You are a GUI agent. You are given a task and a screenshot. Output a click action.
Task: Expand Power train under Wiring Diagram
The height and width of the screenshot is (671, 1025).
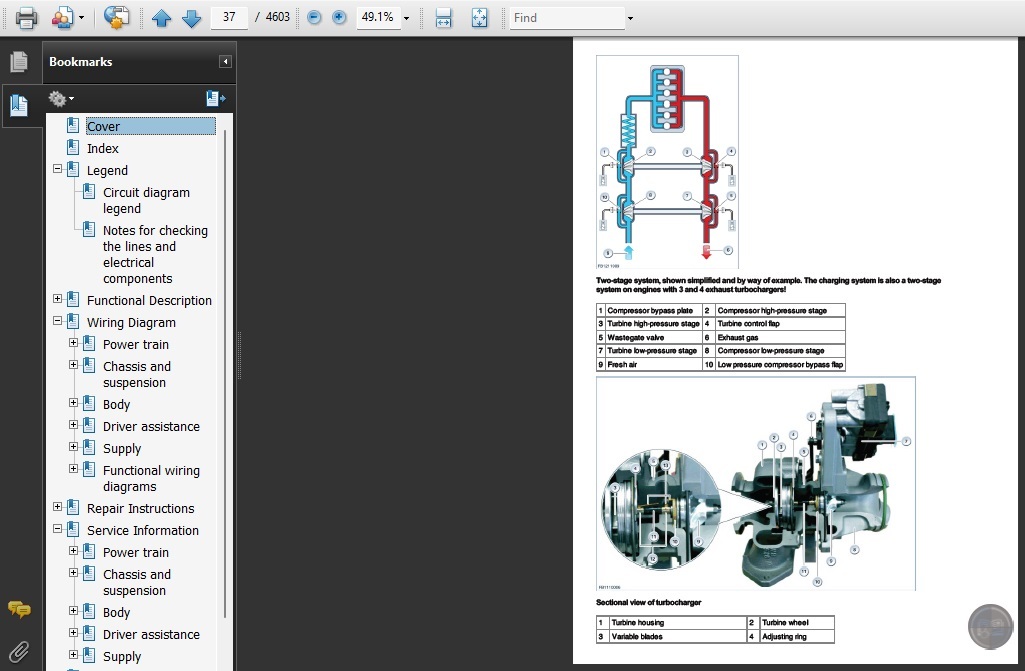[73, 343]
